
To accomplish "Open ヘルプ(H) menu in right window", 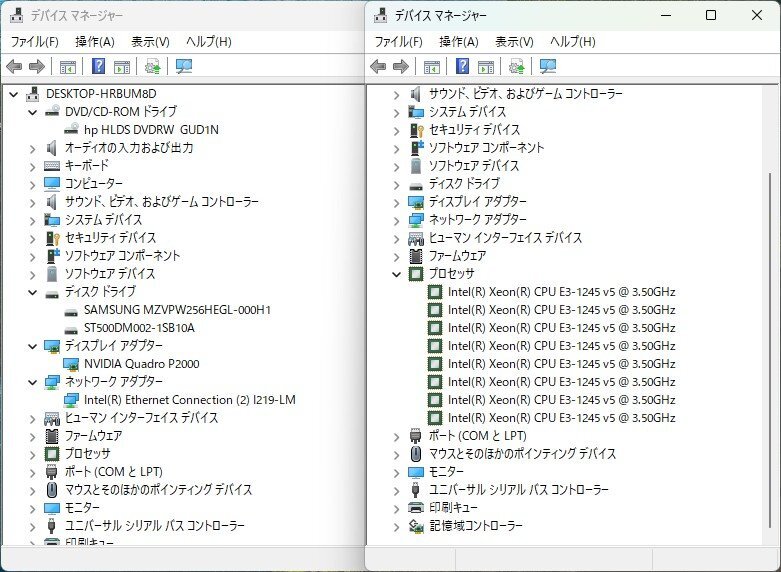I will (x=573, y=42).
